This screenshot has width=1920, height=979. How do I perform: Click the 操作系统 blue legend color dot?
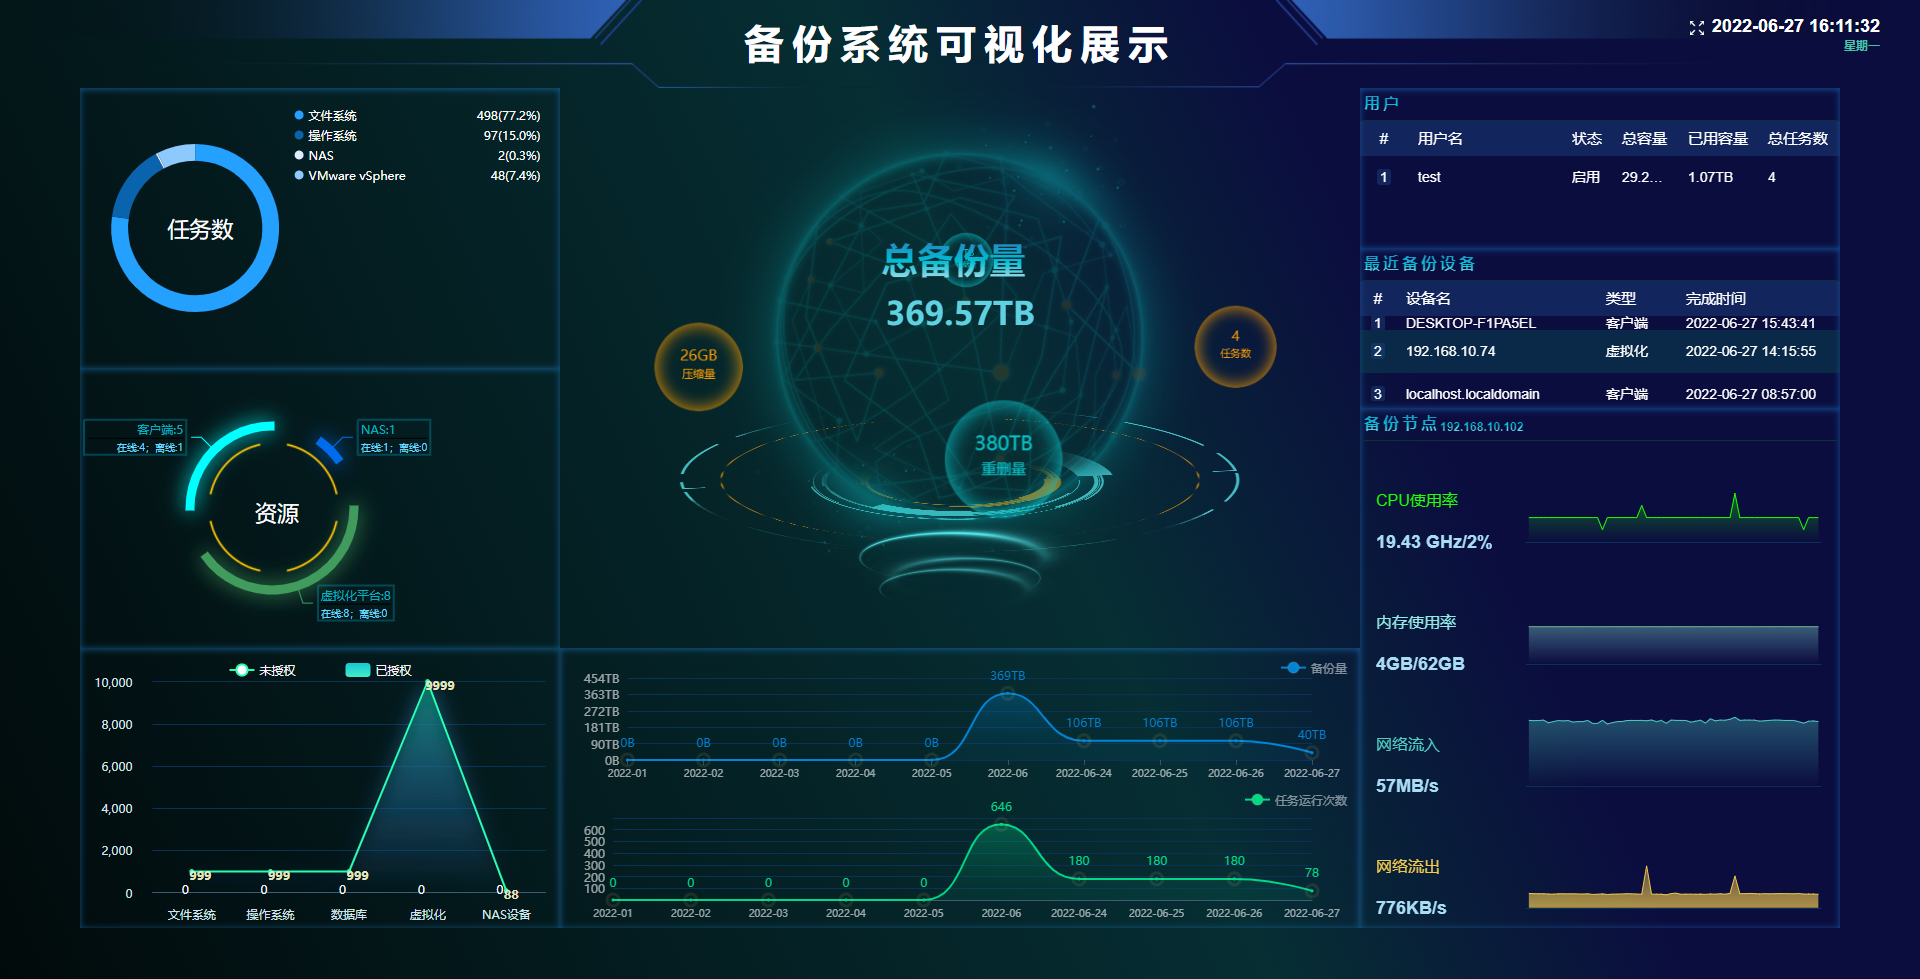299,136
